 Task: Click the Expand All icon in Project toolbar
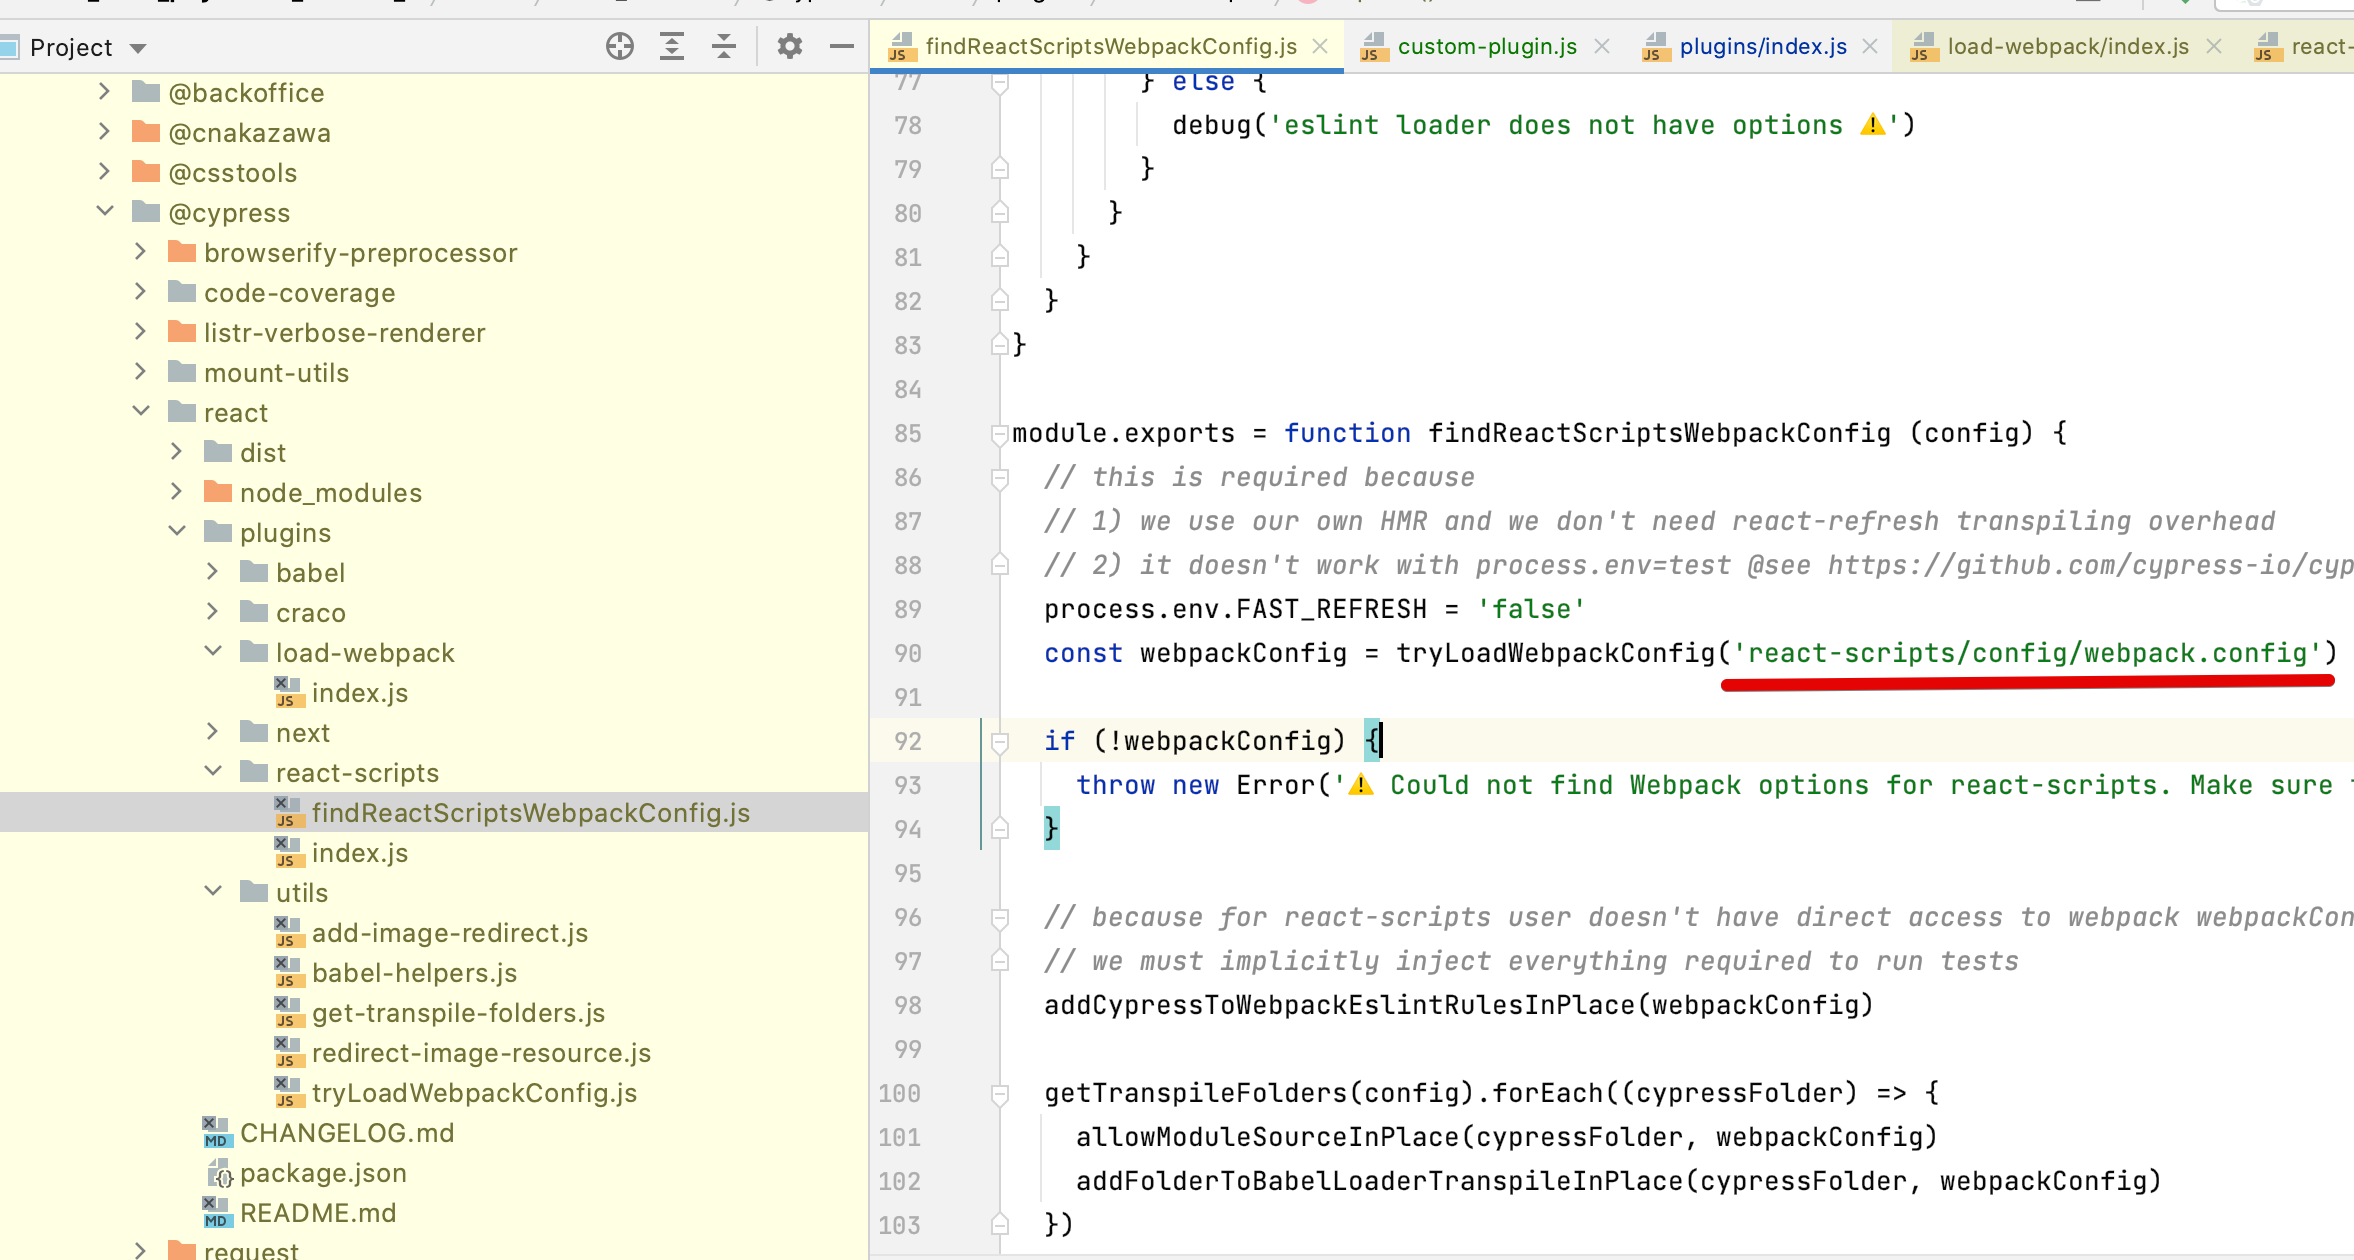coord(671,46)
